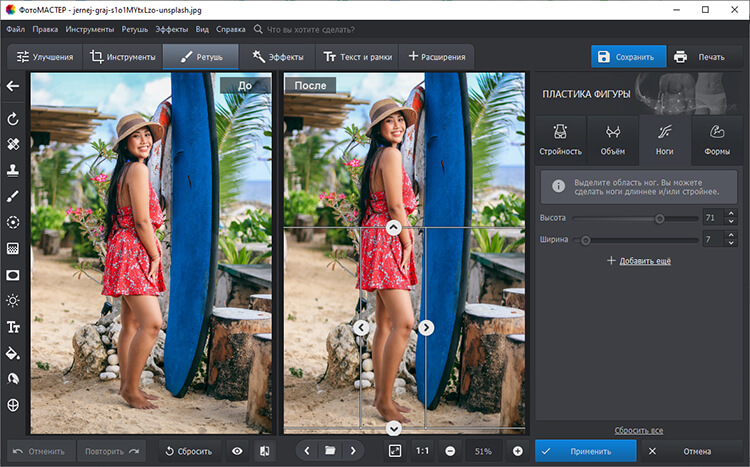Click the Ширина value input field

(x=713, y=240)
